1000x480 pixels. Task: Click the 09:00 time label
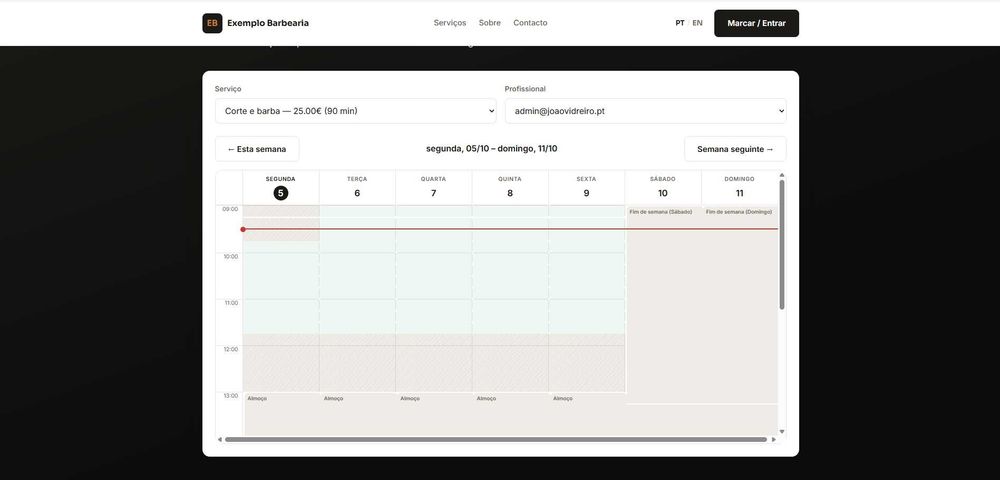click(x=230, y=209)
